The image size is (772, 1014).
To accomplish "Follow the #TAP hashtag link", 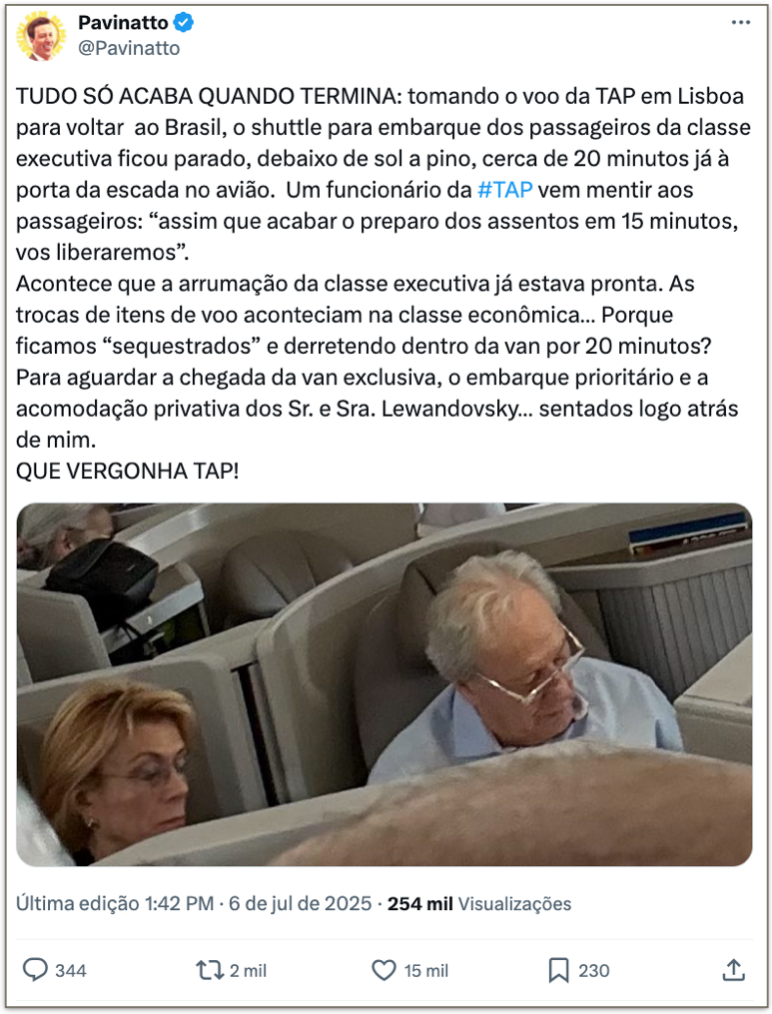I will coord(505,189).
